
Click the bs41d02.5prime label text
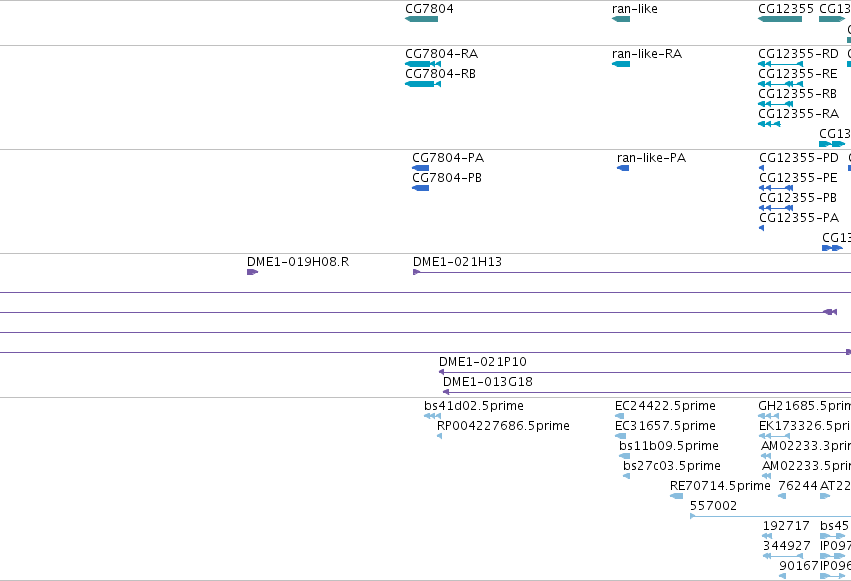474,406
